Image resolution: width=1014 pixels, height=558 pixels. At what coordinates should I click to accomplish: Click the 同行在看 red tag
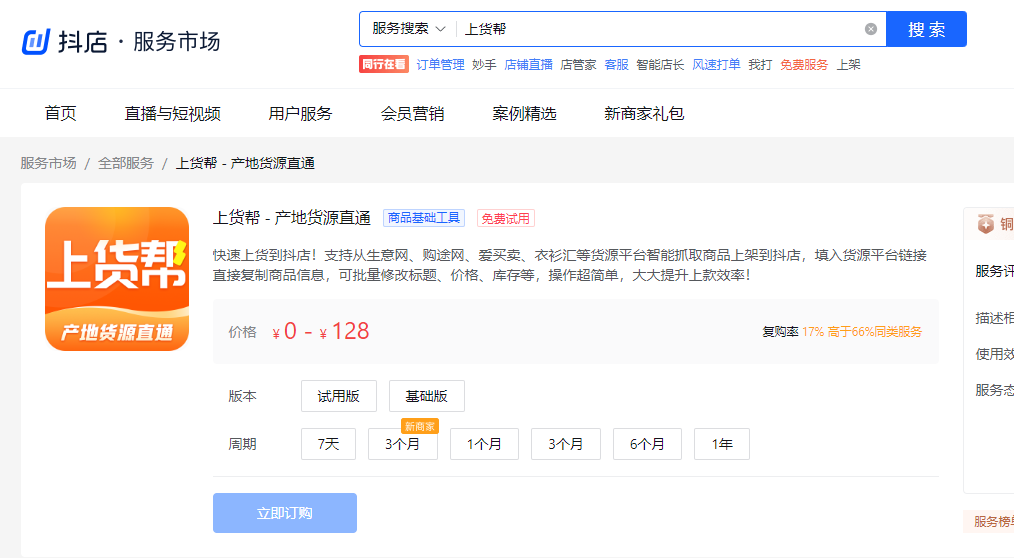383,65
